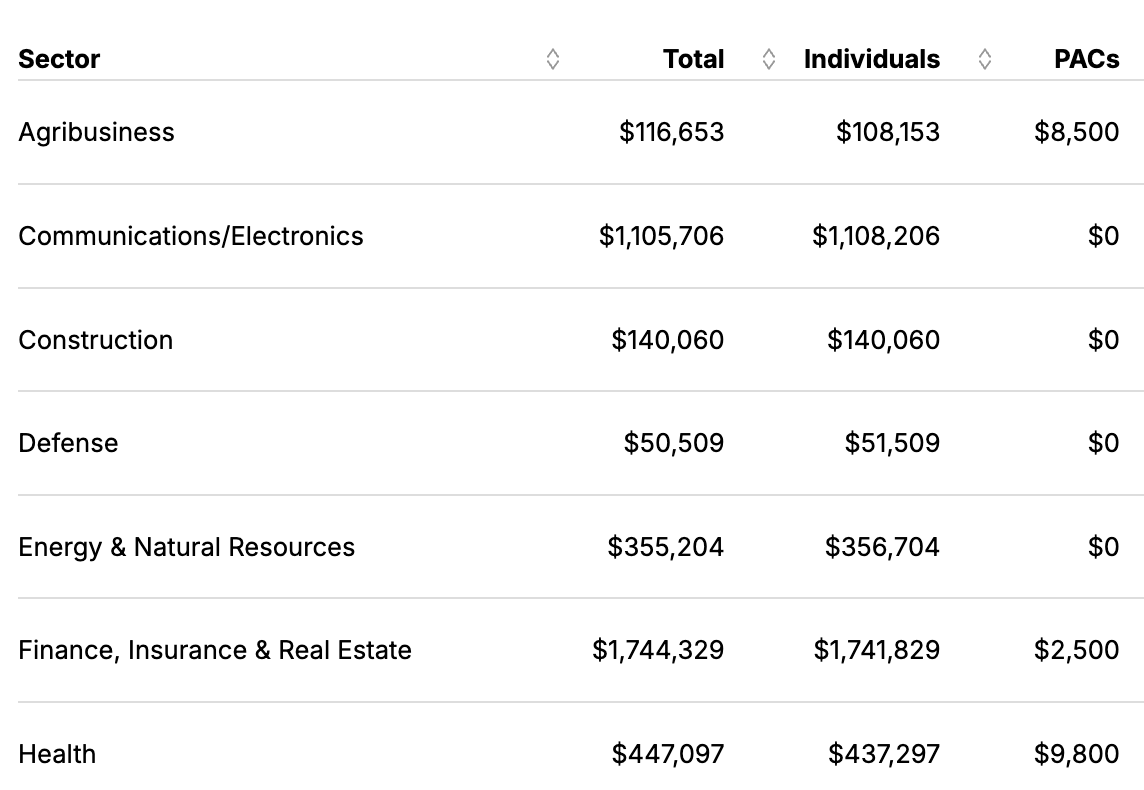Click the Communications/Electronics sector name

point(191,236)
